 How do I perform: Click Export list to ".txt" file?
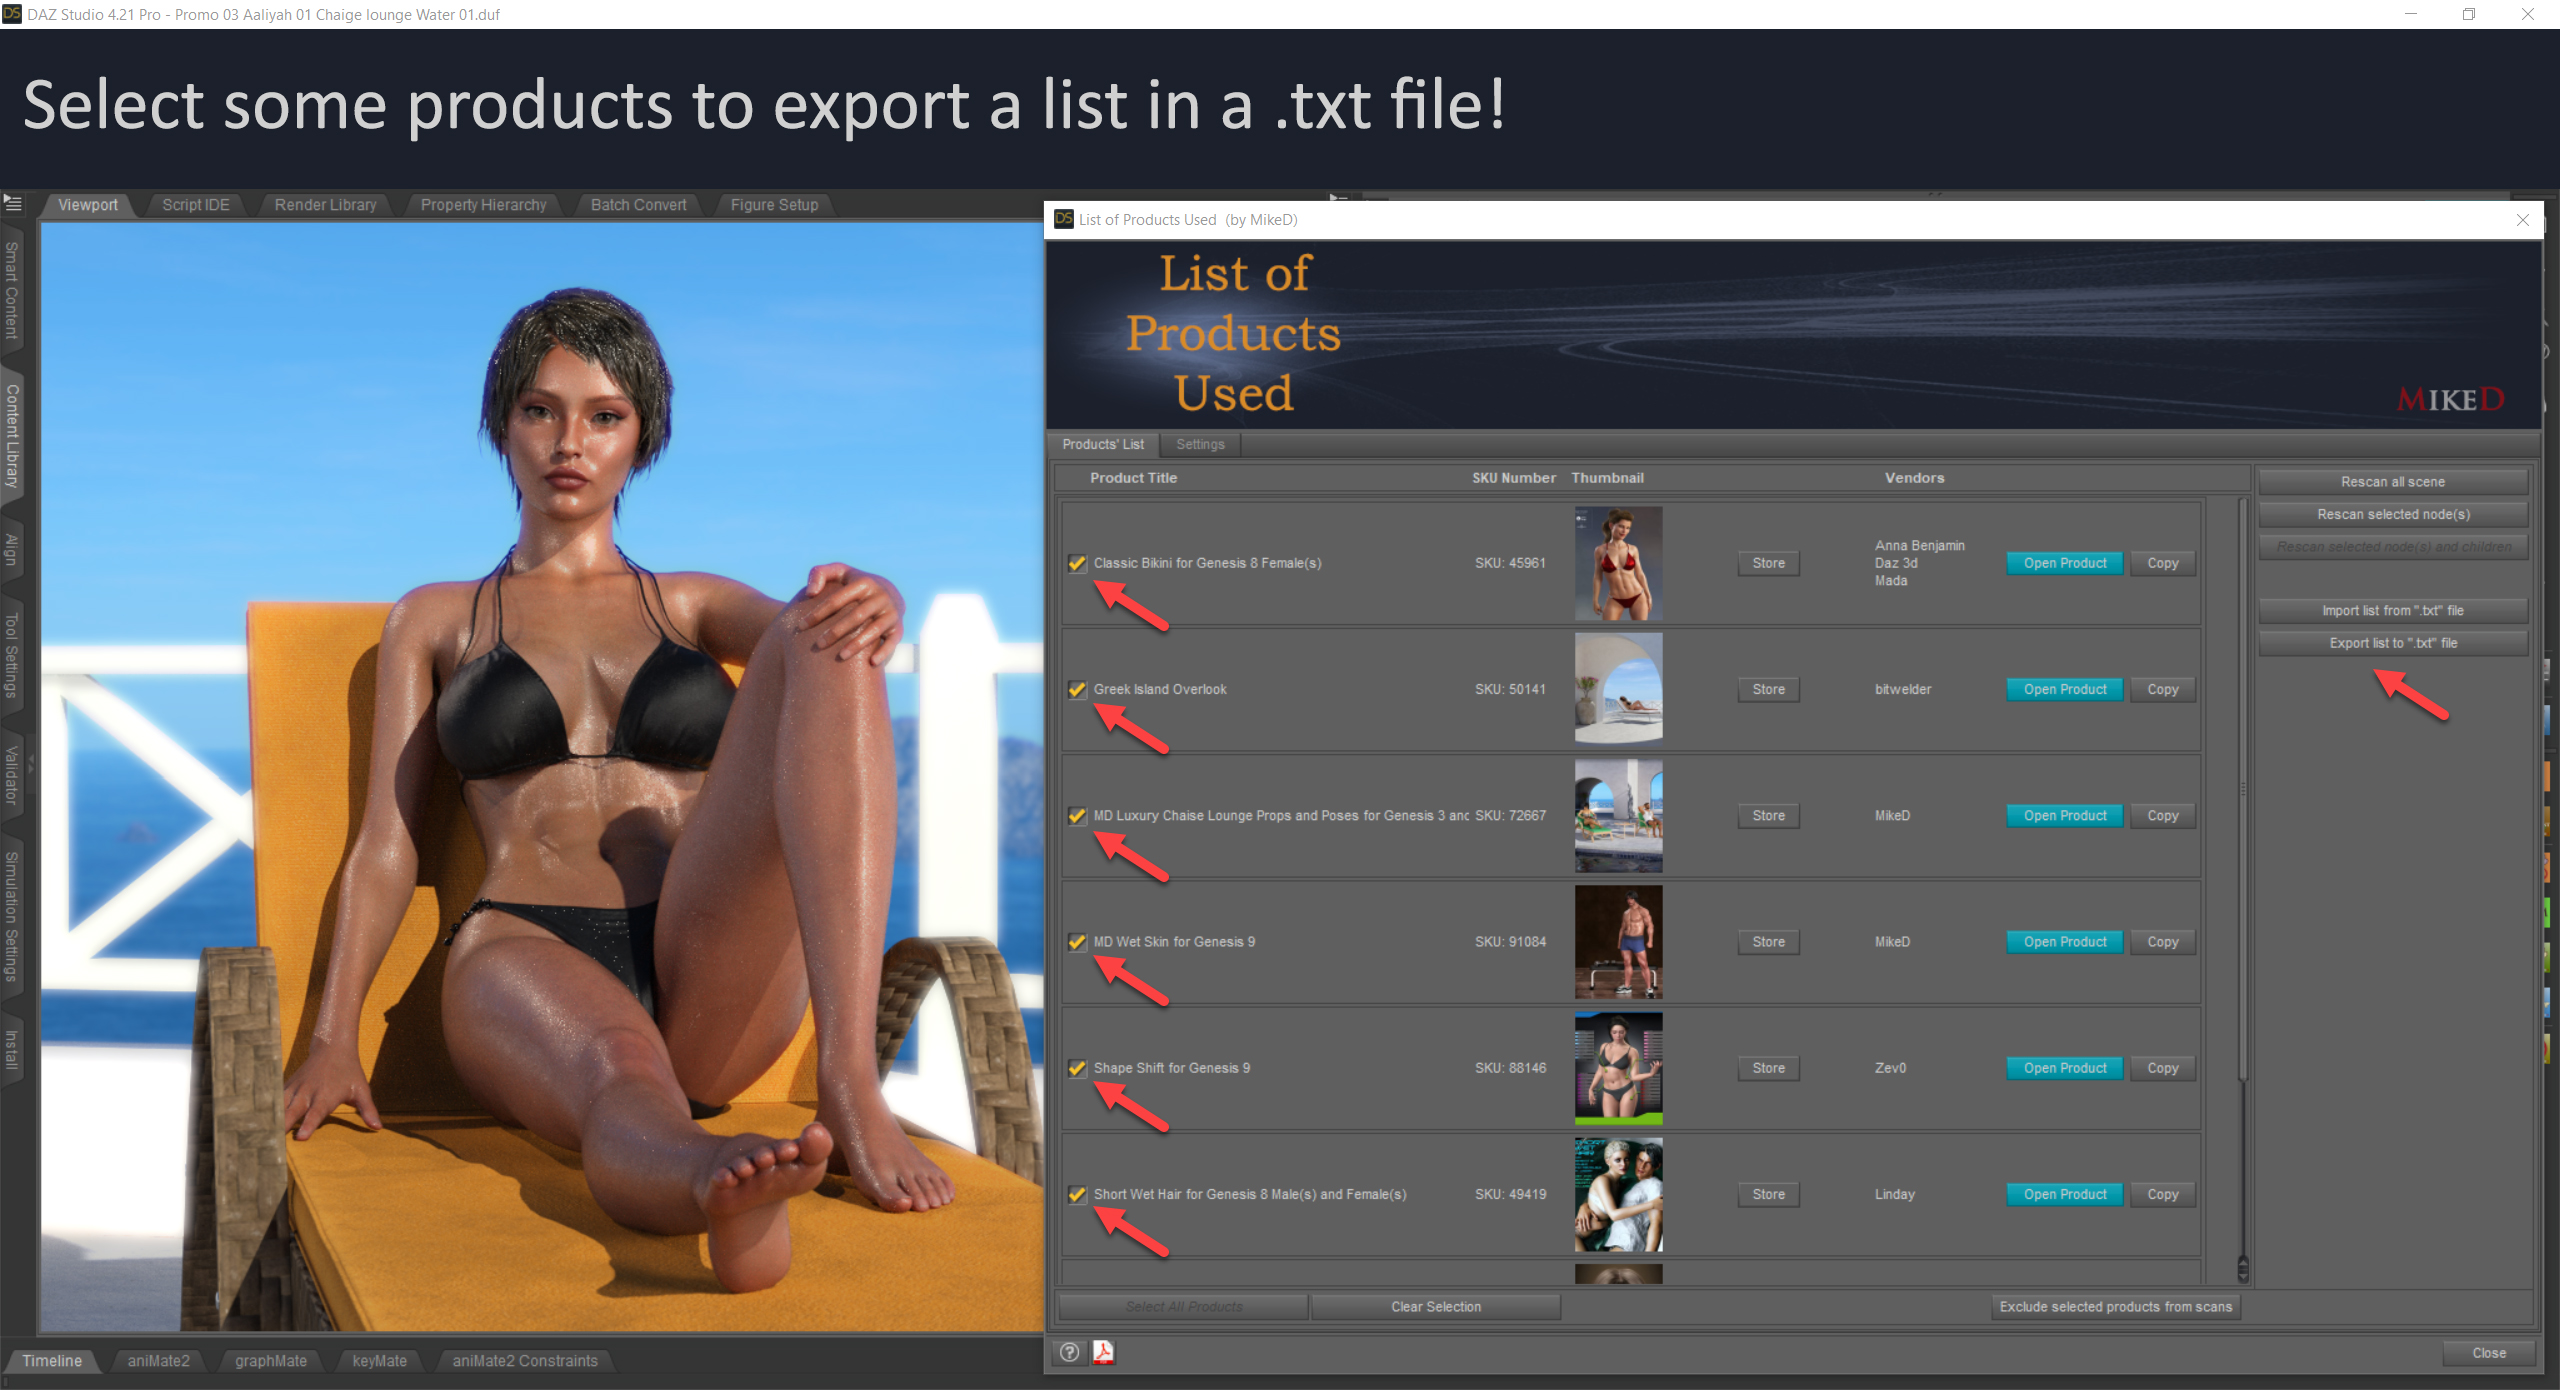coord(2393,643)
